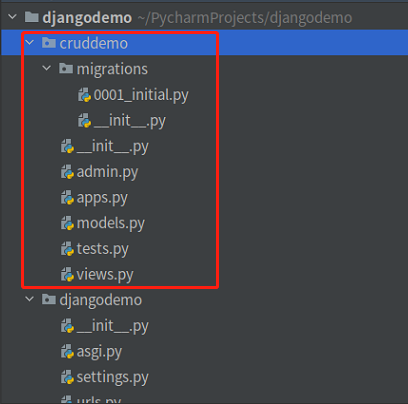408x404 pixels.
Task: Select __init__.py inside migrations folder
Action: coord(130,121)
